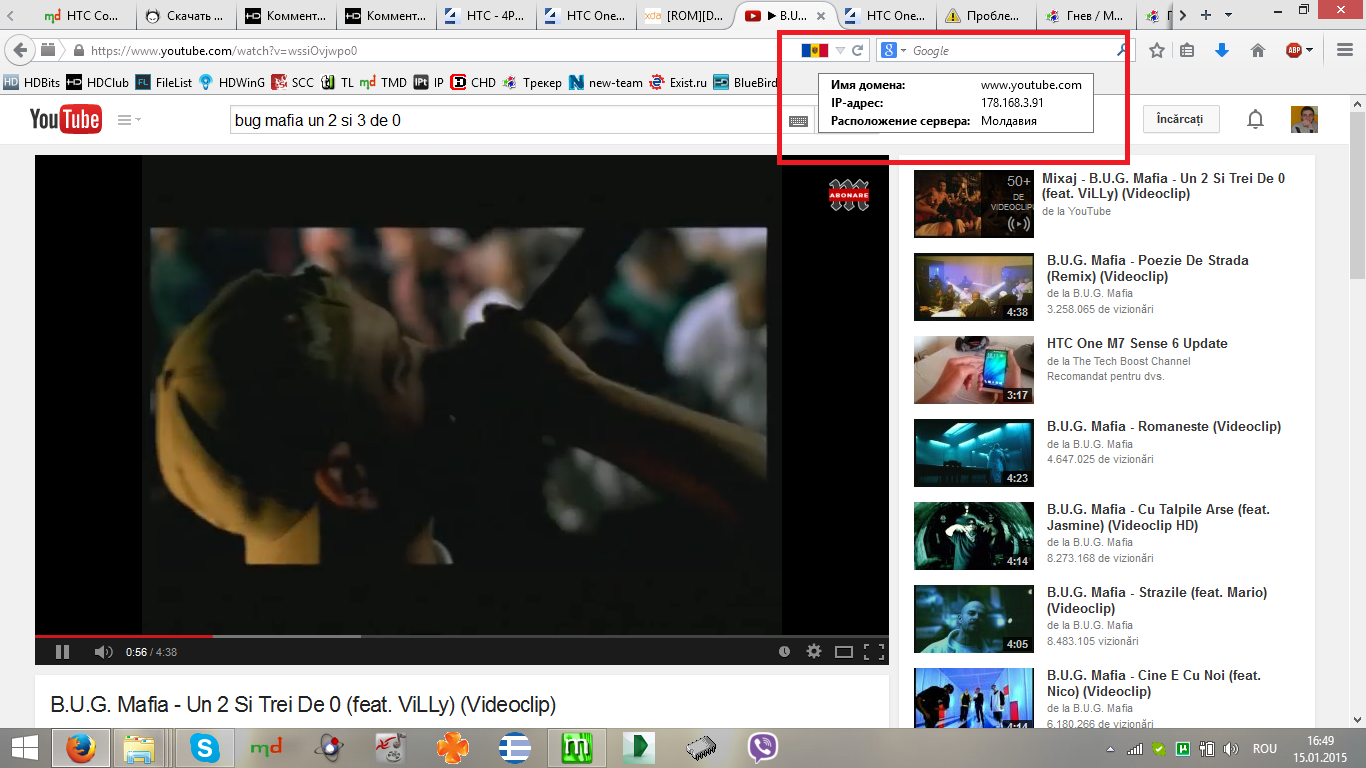Toggle theater mode on the player
This screenshot has width=1366, height=768.
pos(844,652)
